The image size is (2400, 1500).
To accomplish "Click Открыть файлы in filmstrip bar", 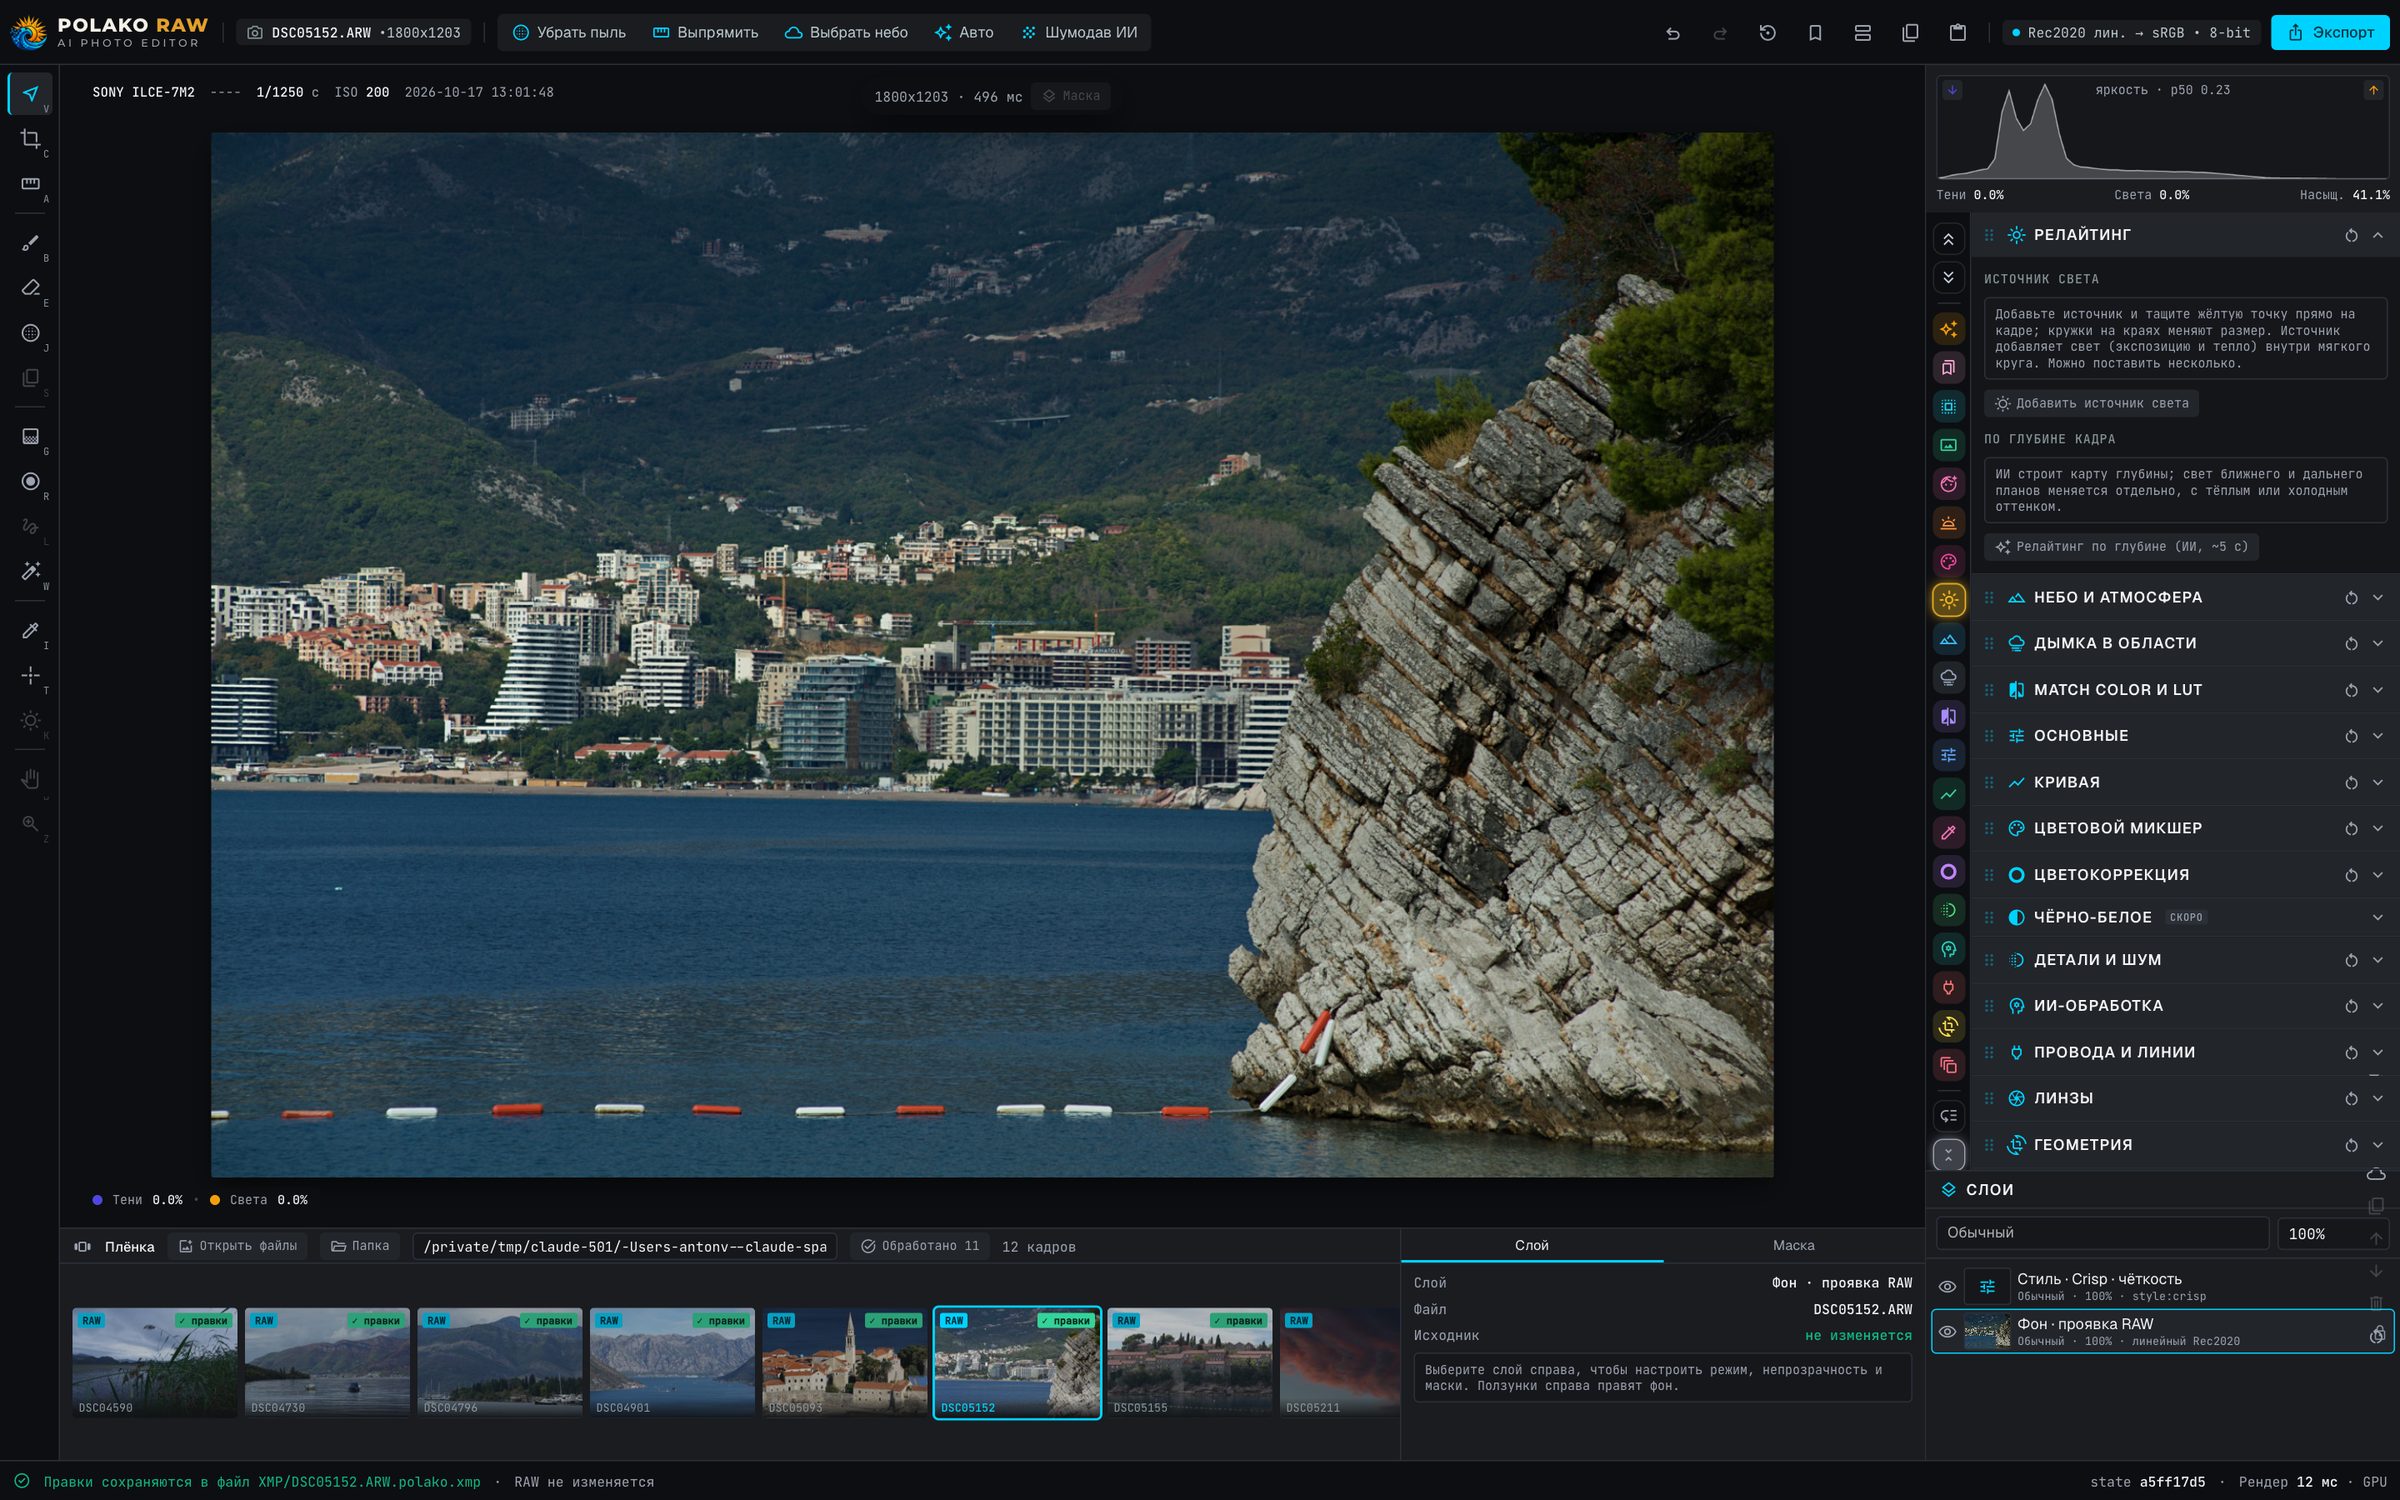I will [238, 1246].
